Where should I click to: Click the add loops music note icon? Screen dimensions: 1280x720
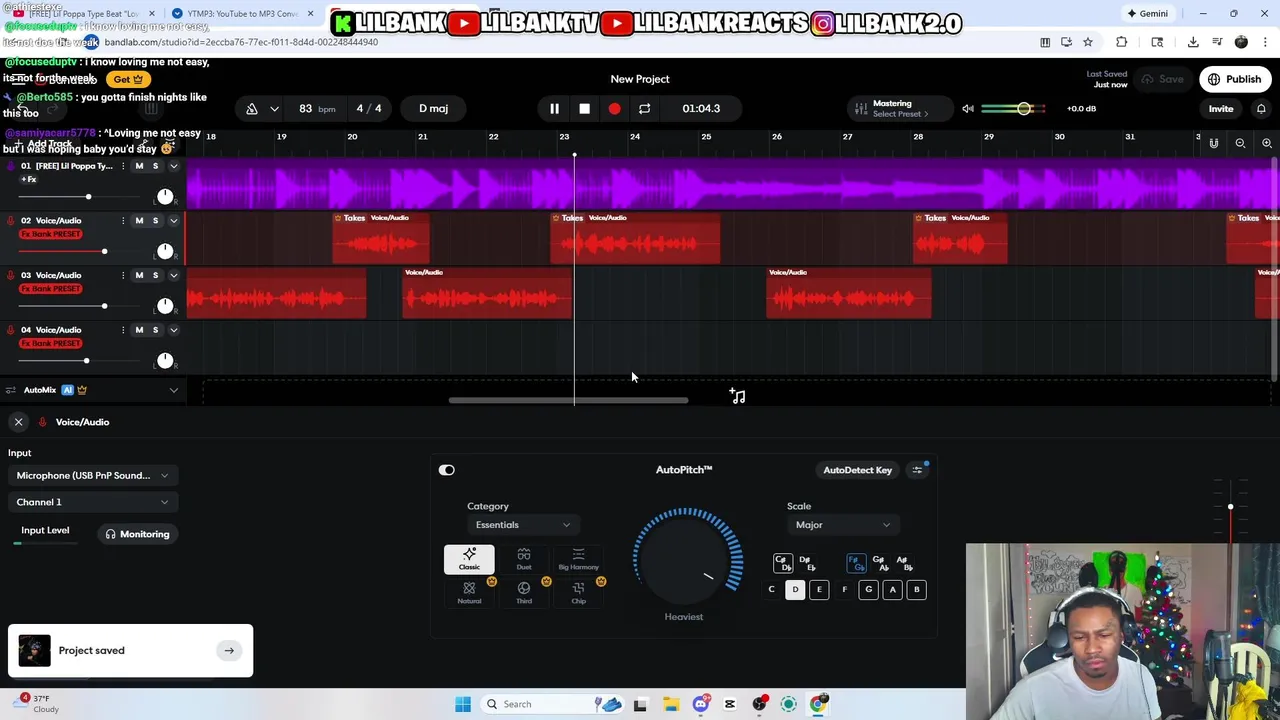(x=738, y=397)
